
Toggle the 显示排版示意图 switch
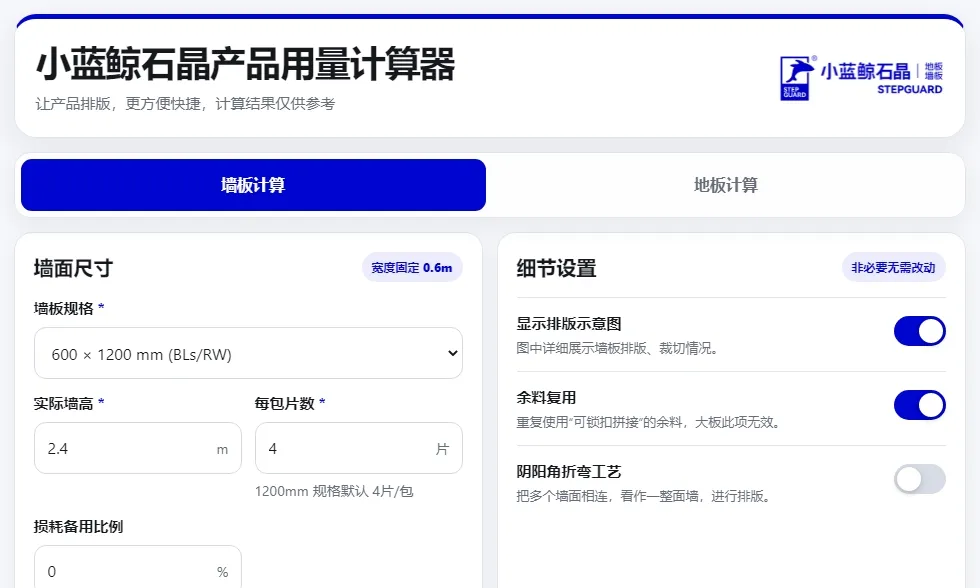[919, 331]
